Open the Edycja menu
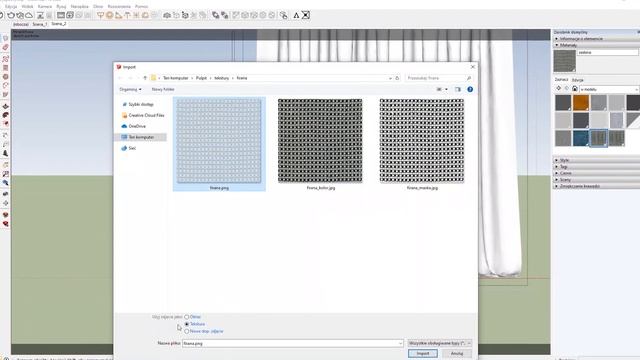640x360 pixels. (x=11, y=7)
